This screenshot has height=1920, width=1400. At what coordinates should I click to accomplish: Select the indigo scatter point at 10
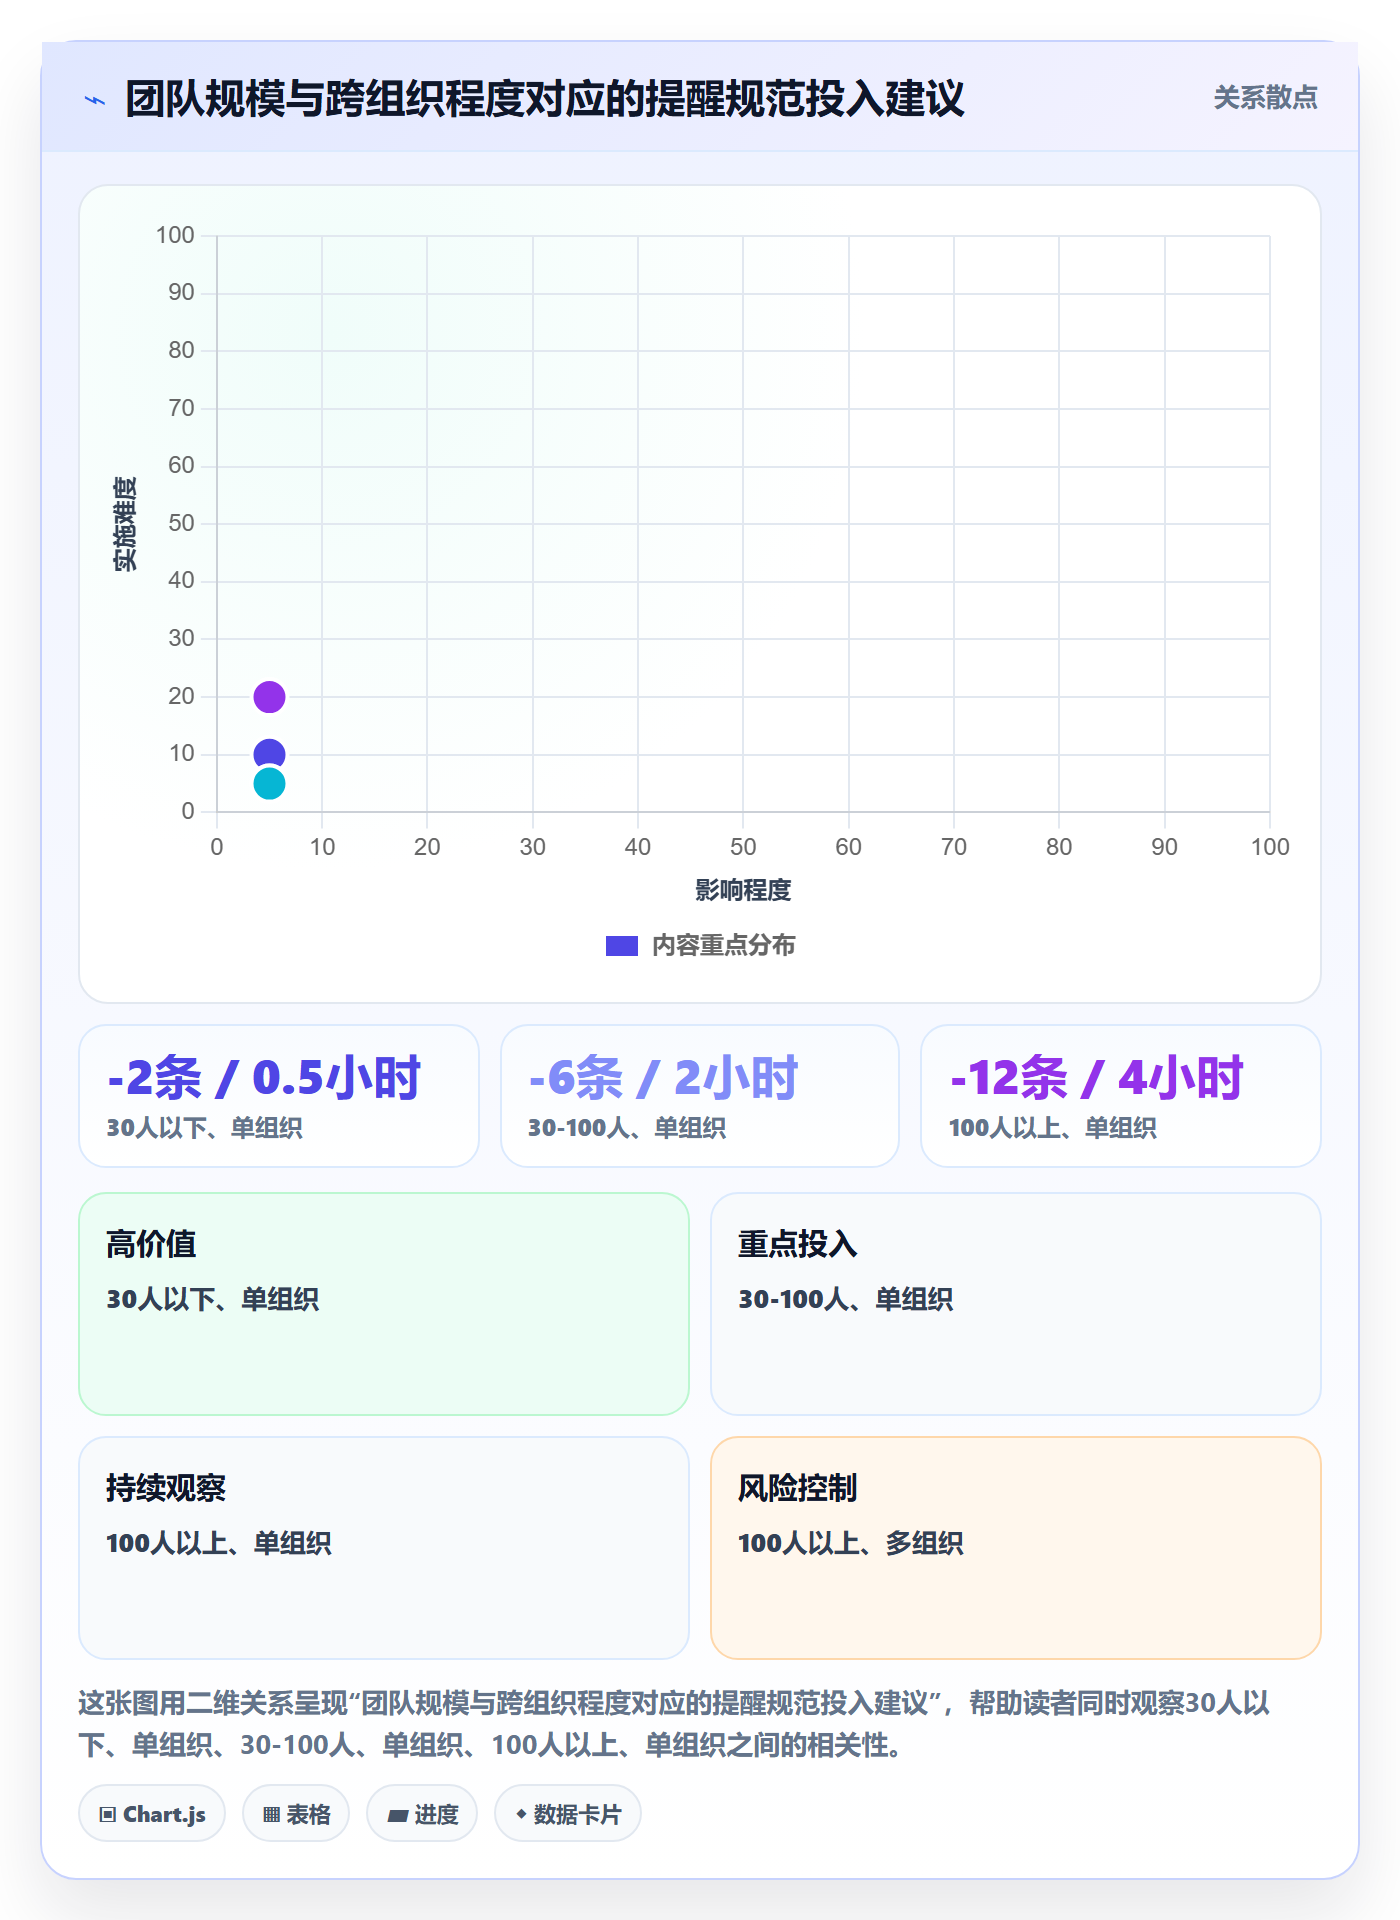pos(269,752)
